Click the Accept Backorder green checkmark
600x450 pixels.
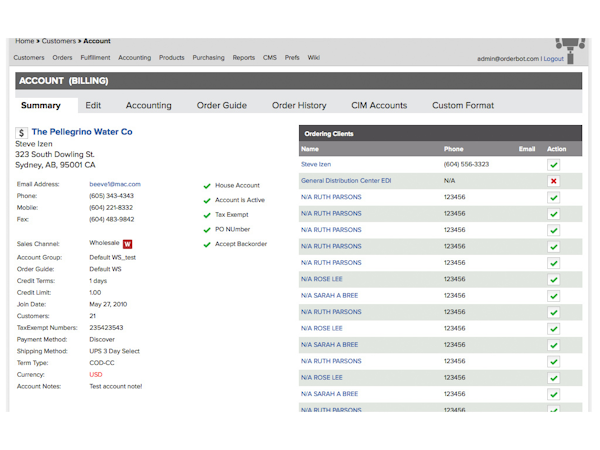click(x=207, y=244)
